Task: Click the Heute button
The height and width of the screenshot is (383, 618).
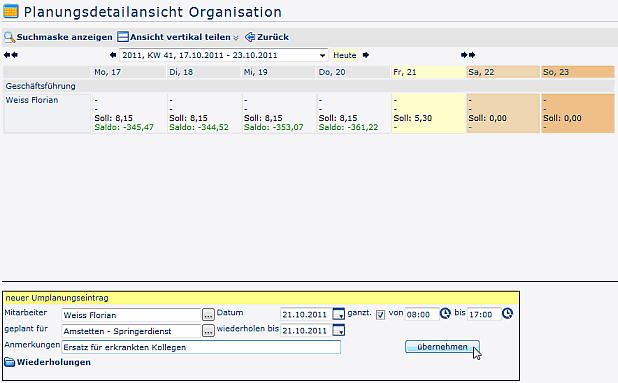Action: point(344,55)
